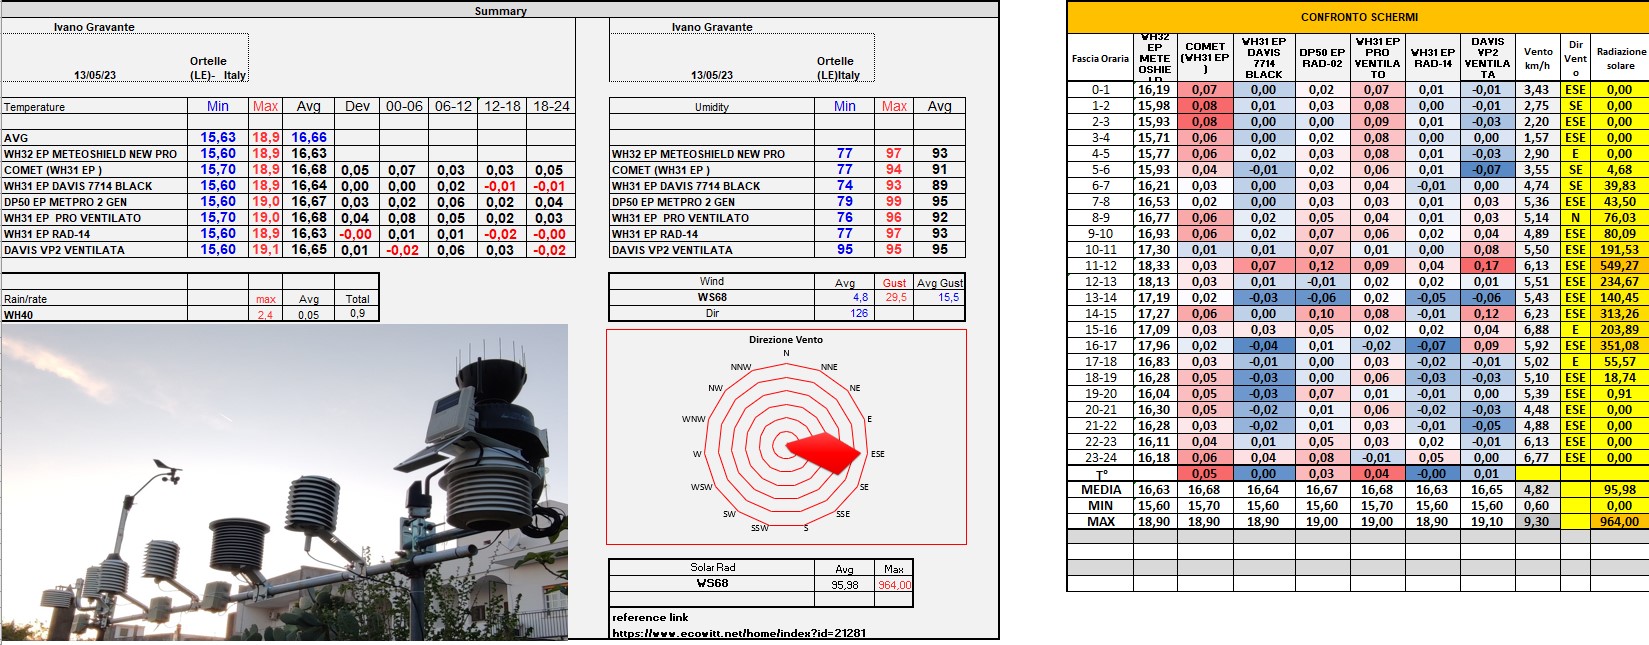Select the 964,00 yellow cell in MAX row
The height and width of the screenshot is (645, 1649).
(1619, 522)
